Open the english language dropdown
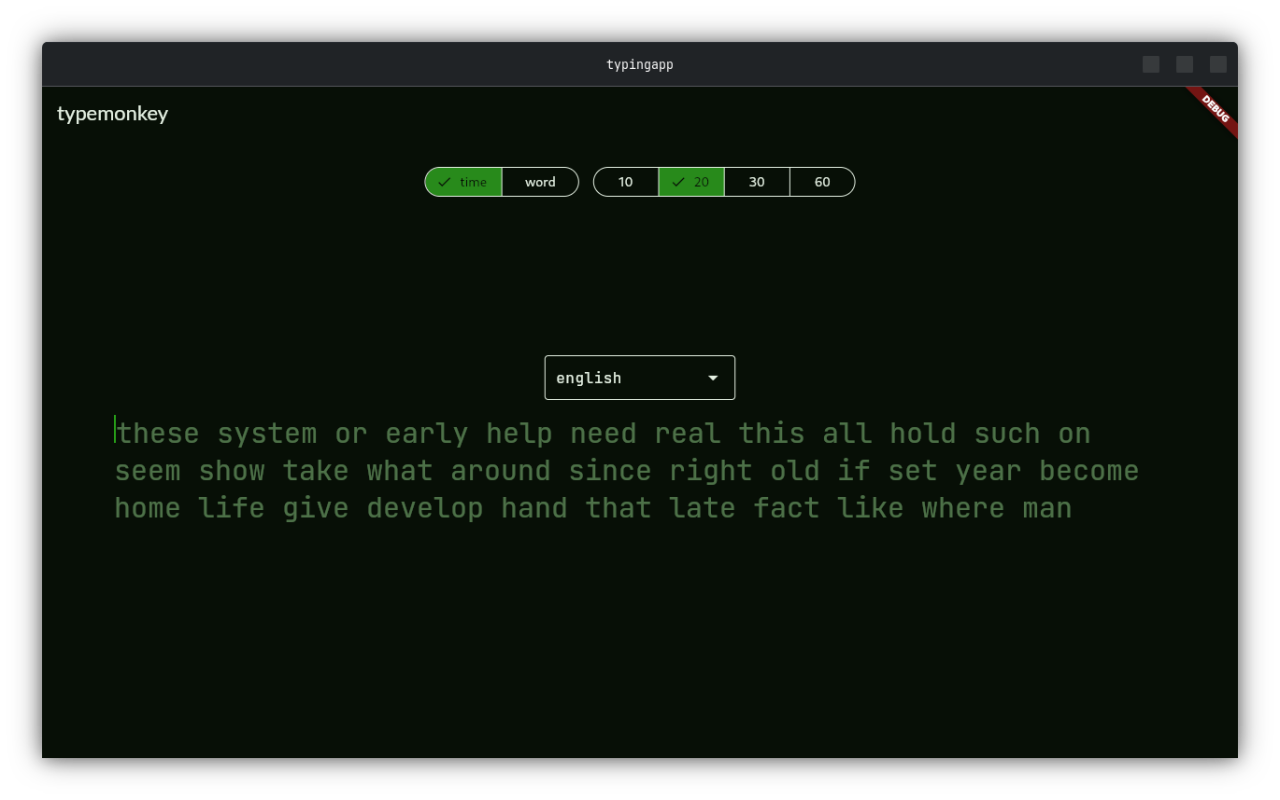 (x=639, y=378)
